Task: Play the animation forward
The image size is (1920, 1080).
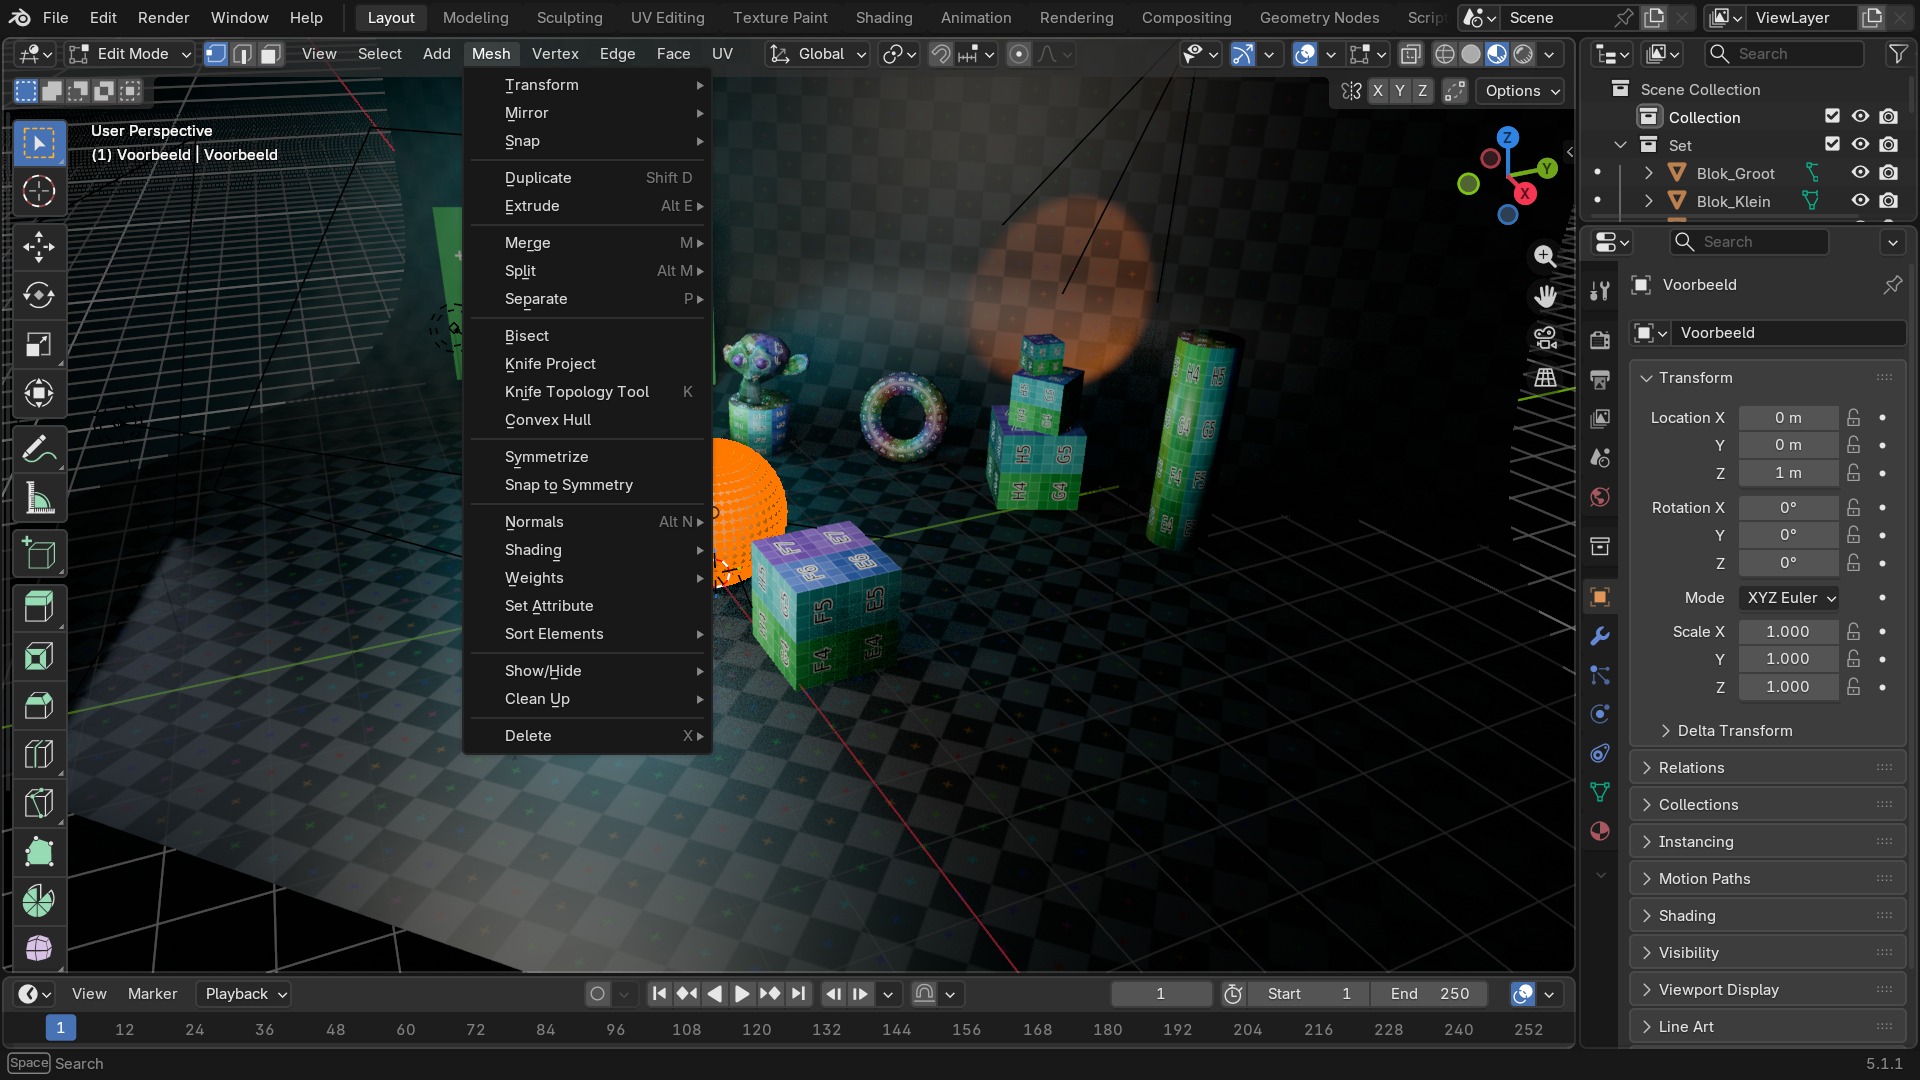Action: click(741, 994)
